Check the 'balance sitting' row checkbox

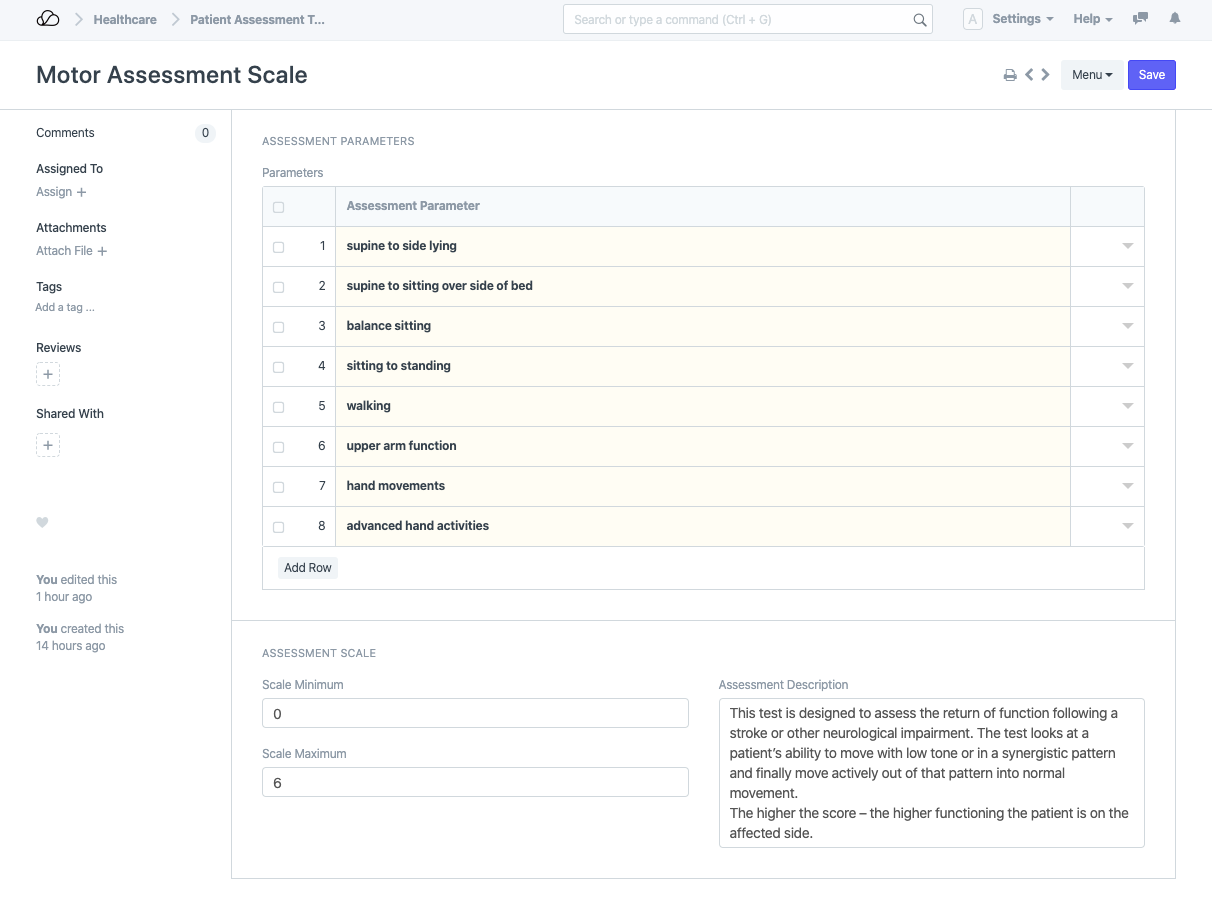tap(278, 327)
